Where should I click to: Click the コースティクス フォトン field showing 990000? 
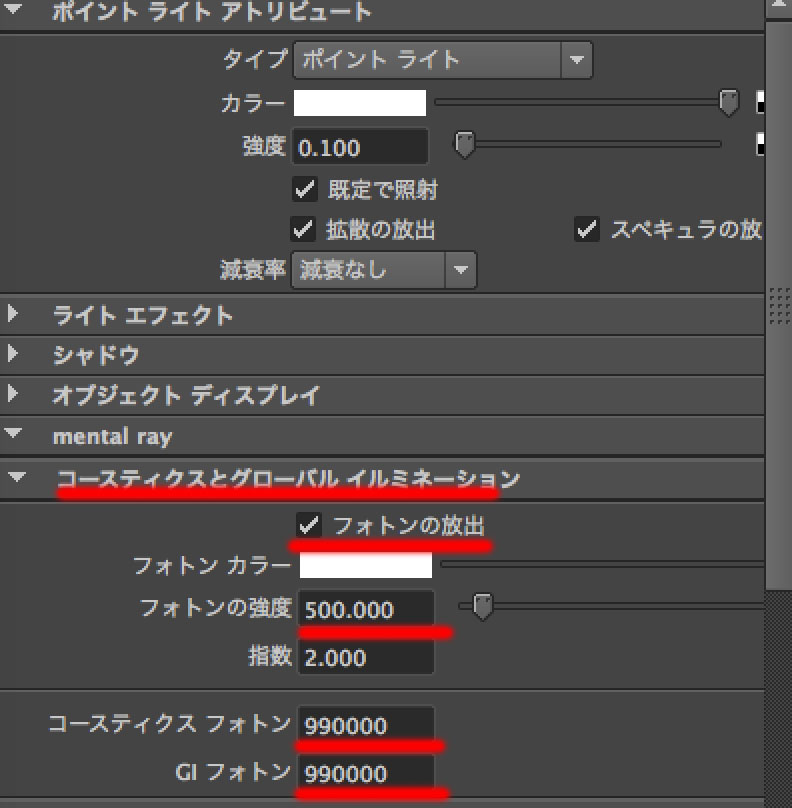366,725
